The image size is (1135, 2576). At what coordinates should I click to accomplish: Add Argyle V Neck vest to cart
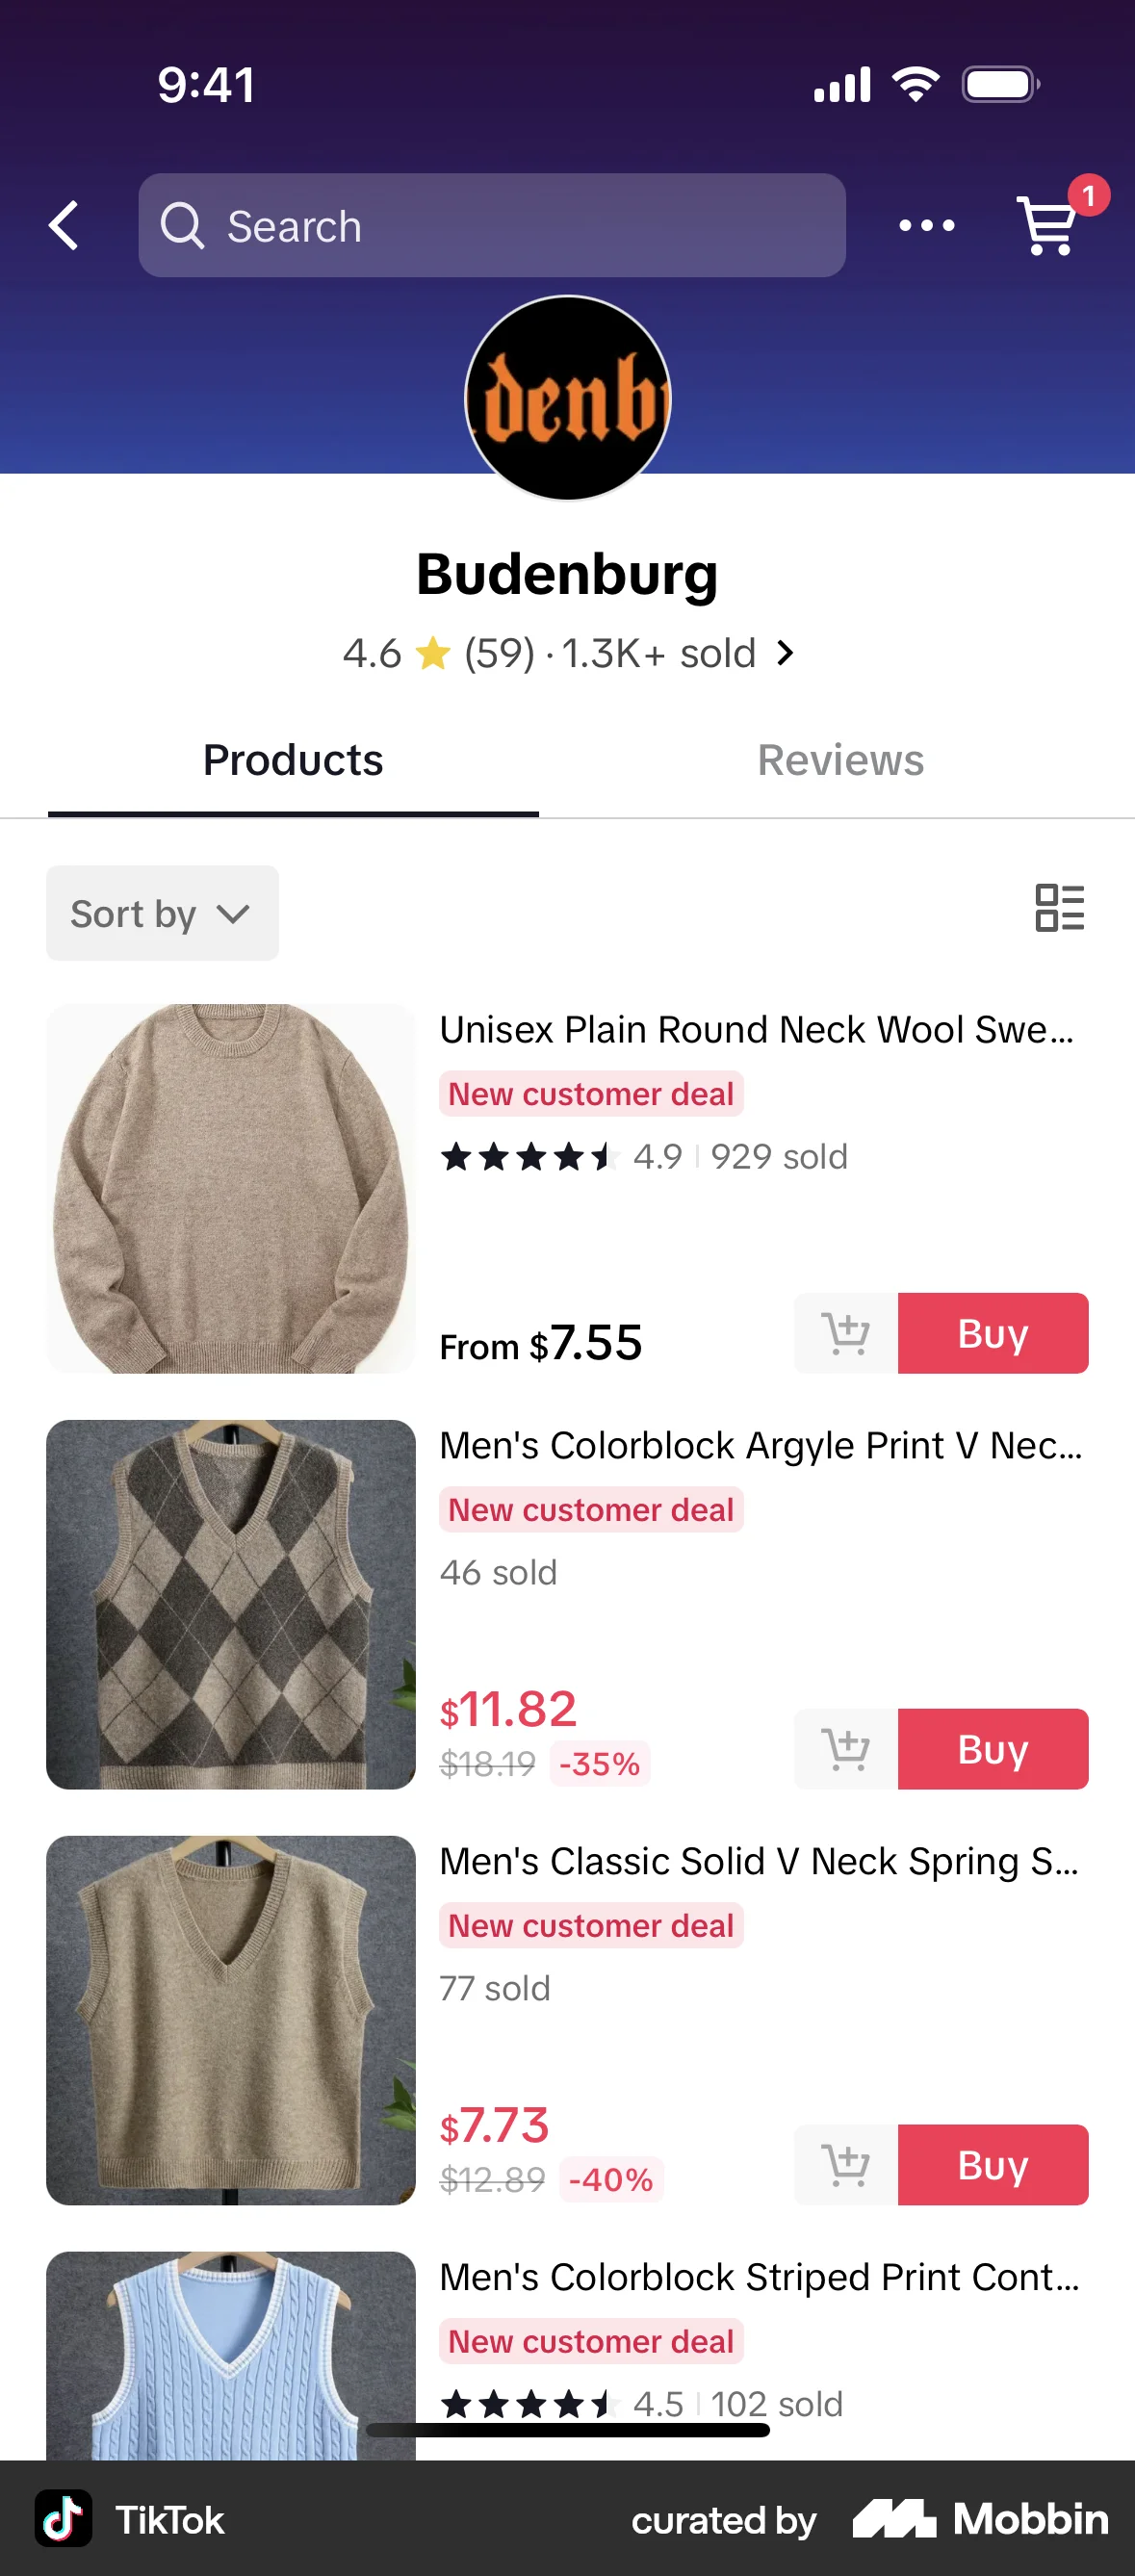click(x=846, y=1749)
